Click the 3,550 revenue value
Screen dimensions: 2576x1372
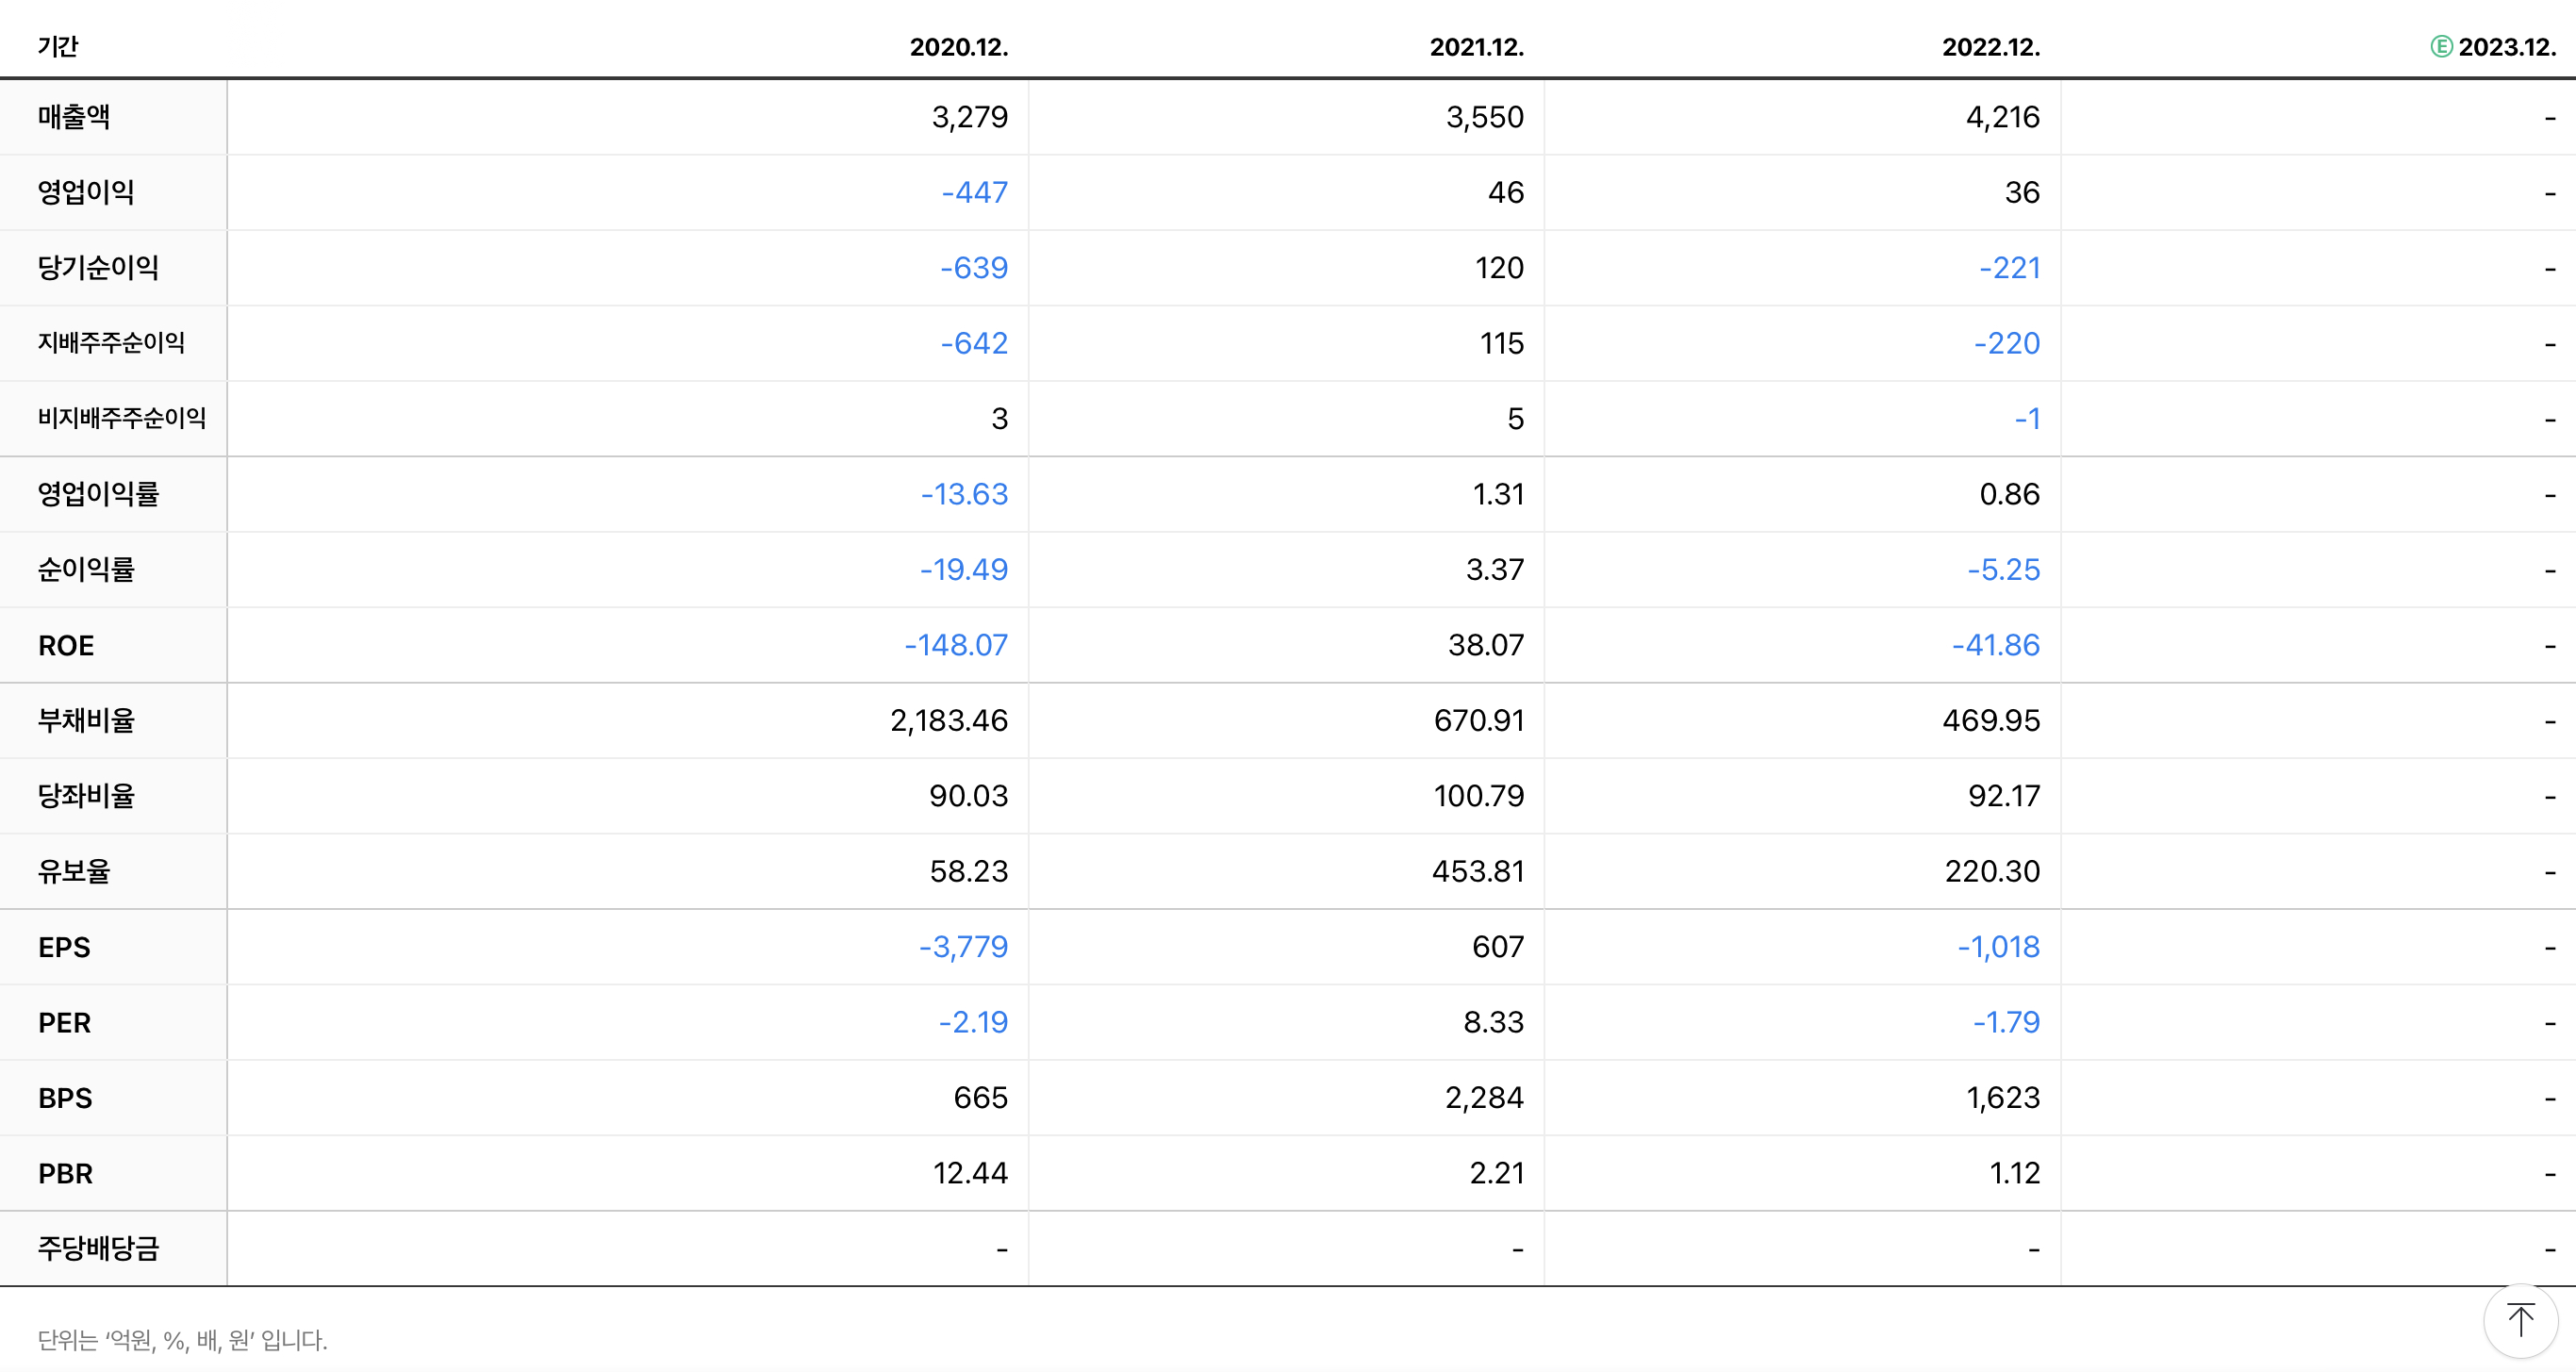pos(1485,117)
